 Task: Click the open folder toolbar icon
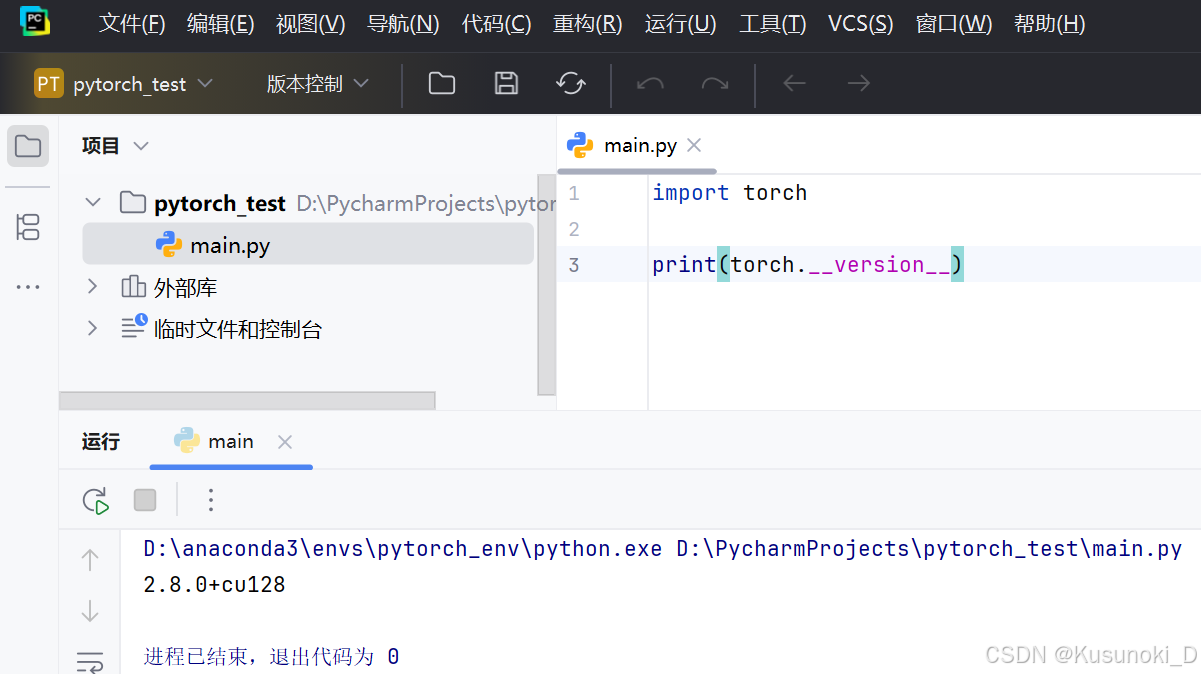(442, 84)
